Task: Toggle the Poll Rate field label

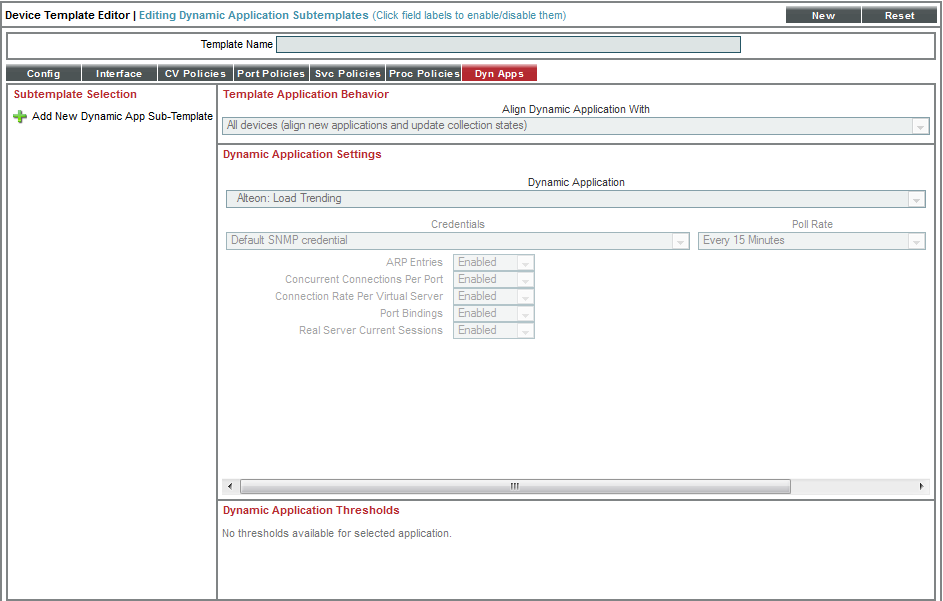Action: pos(812,225)
